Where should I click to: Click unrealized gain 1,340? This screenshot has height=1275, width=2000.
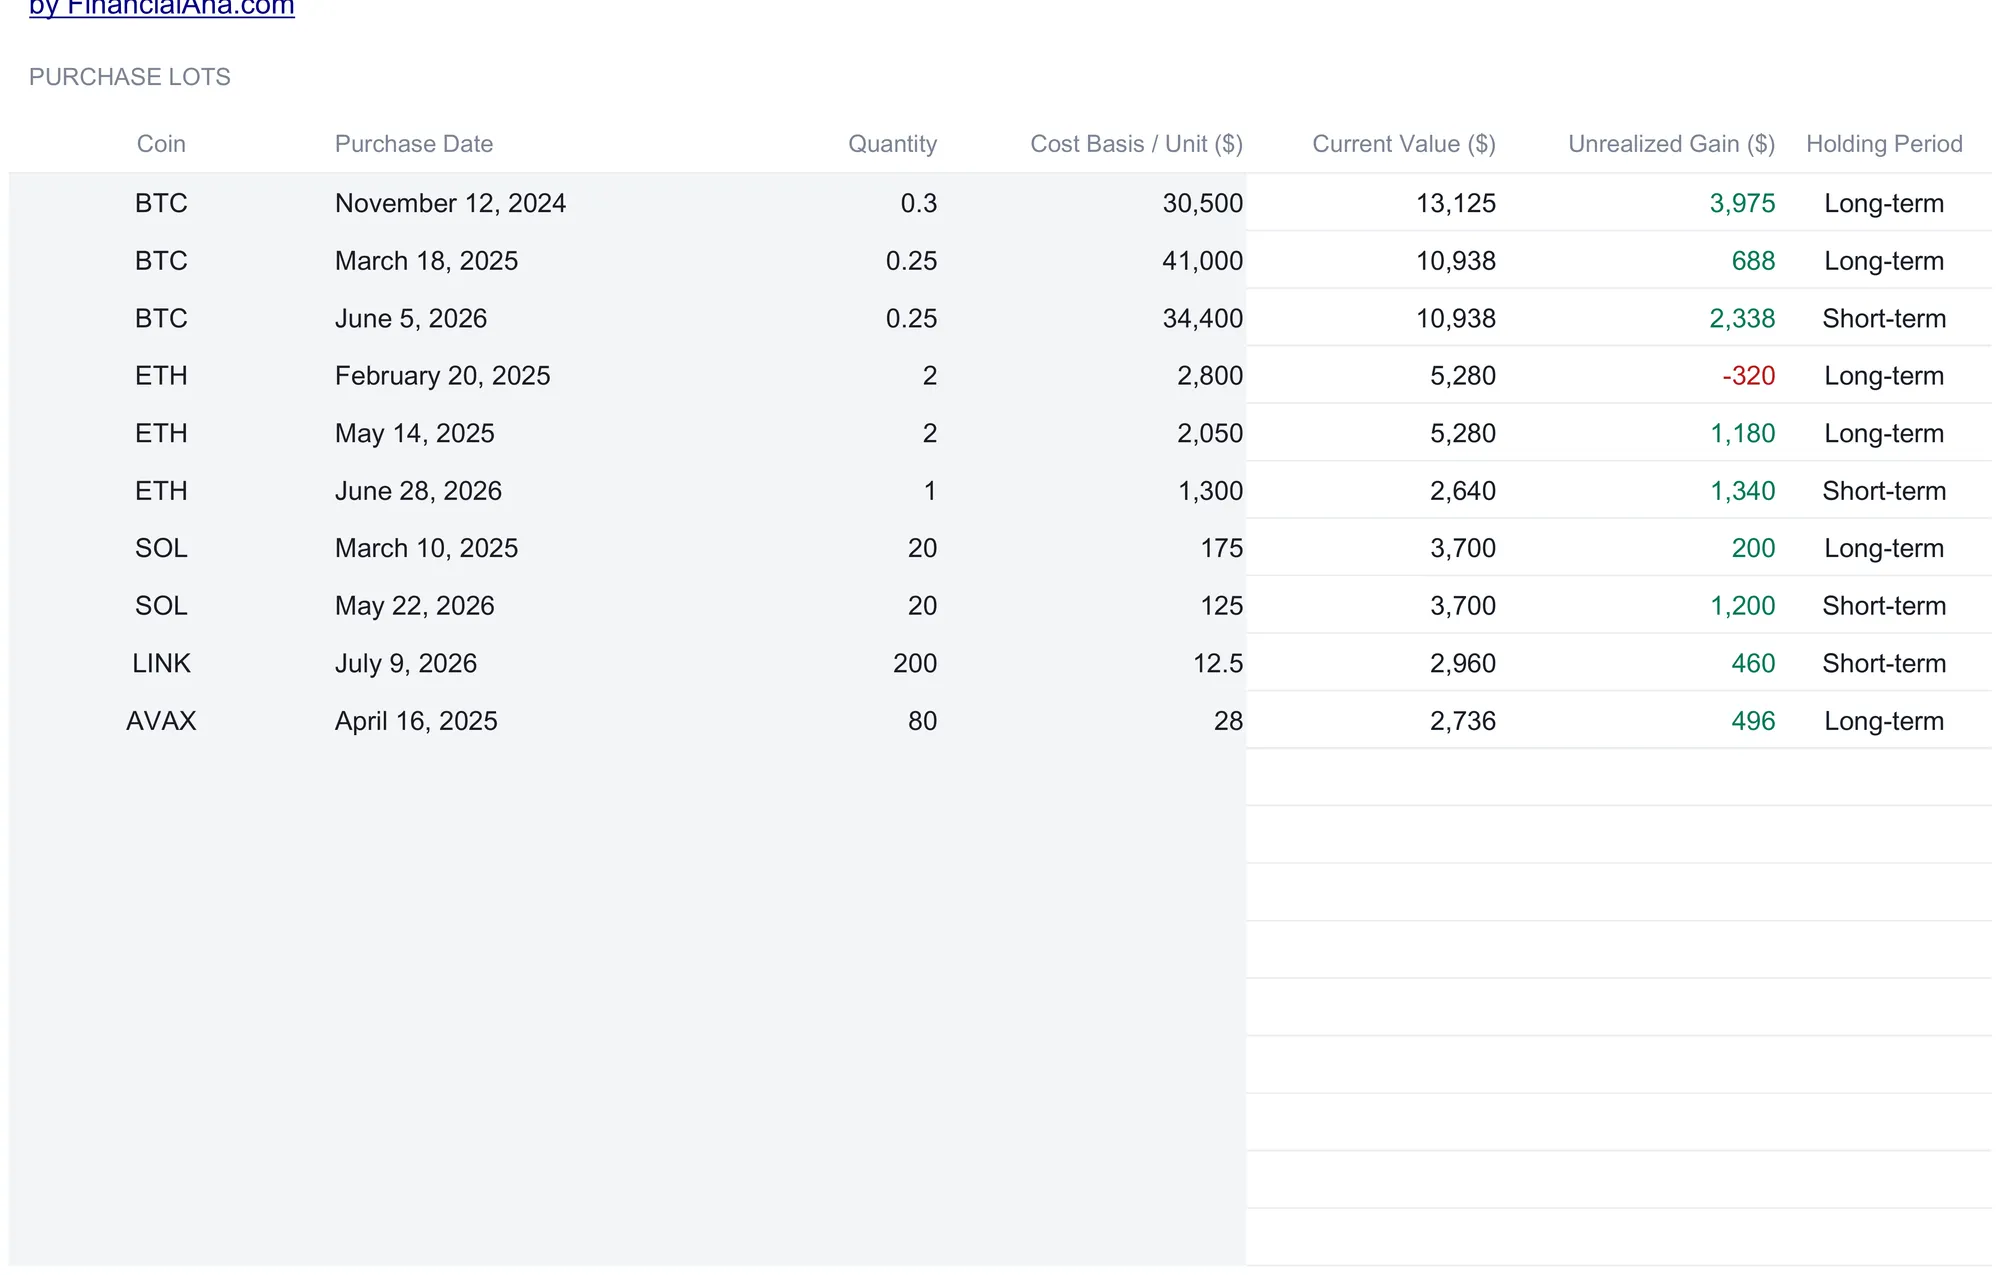[x=1742, y=491]
